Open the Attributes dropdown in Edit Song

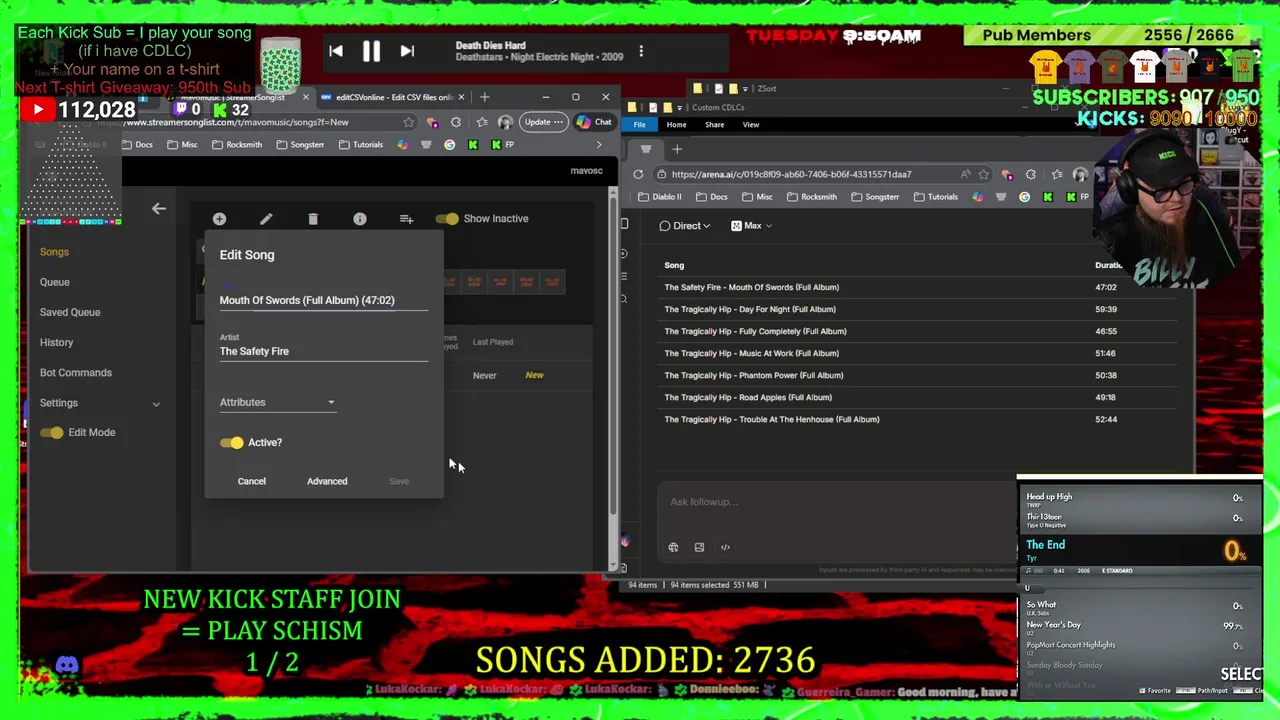pyautogui.click(x=278, y=402)
